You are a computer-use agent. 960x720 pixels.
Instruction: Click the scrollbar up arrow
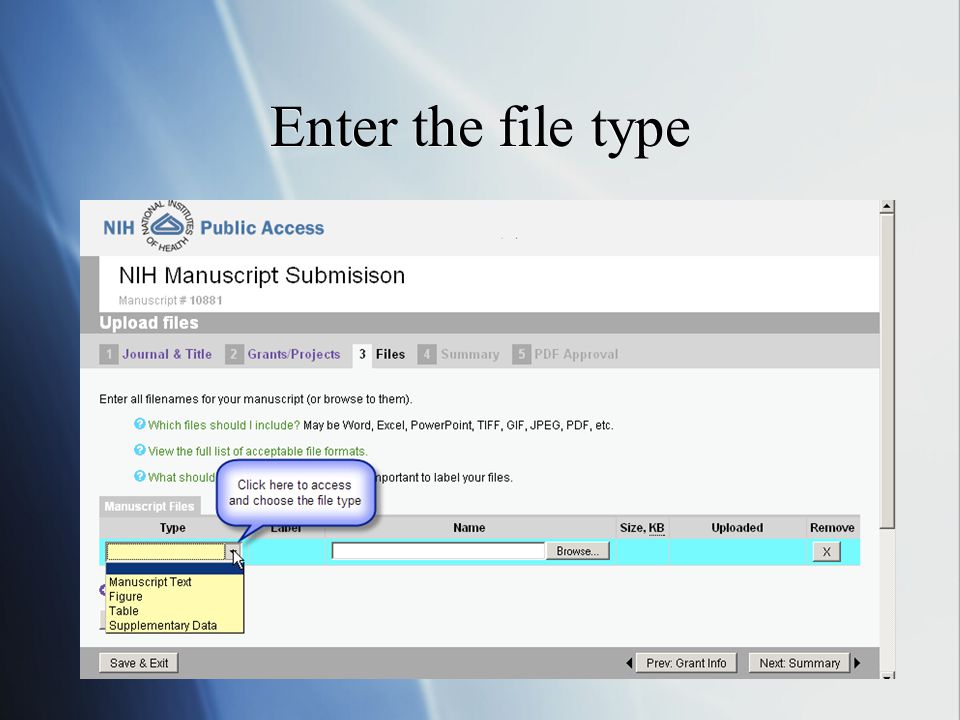[887, 206]
